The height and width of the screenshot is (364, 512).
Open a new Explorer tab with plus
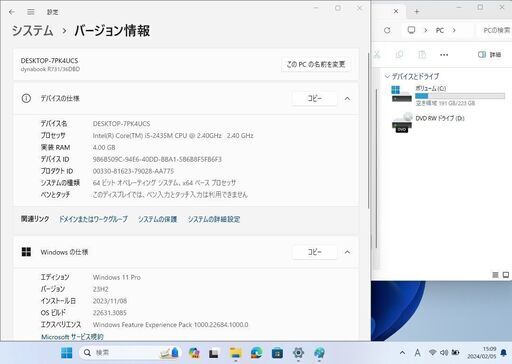click(x=417, y=12)
